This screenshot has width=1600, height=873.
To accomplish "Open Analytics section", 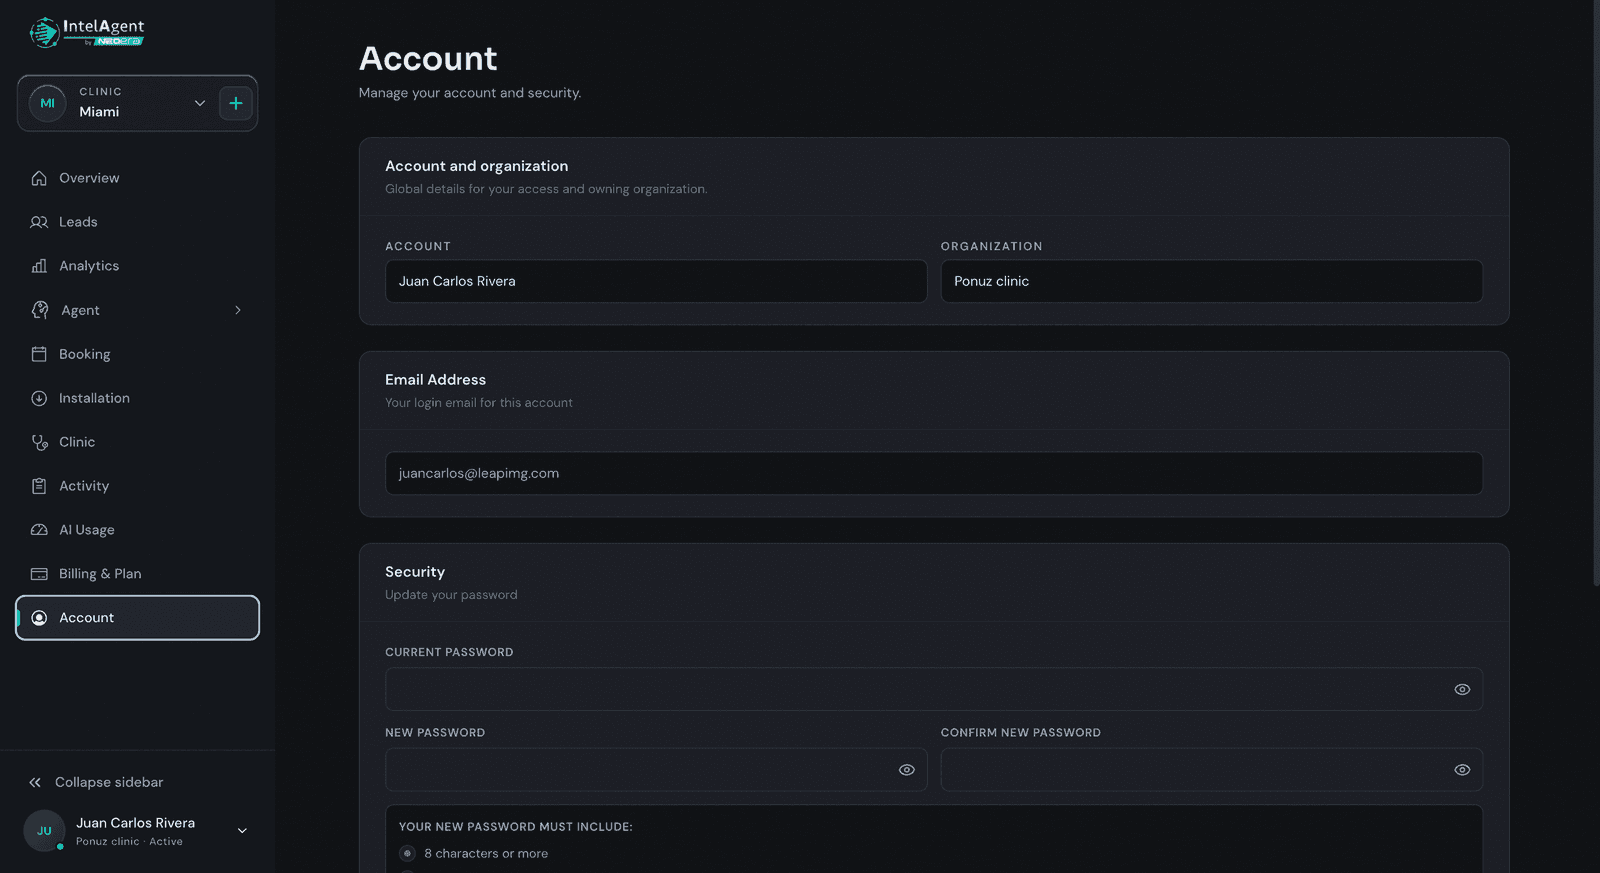I will click(x=89, y=266).
